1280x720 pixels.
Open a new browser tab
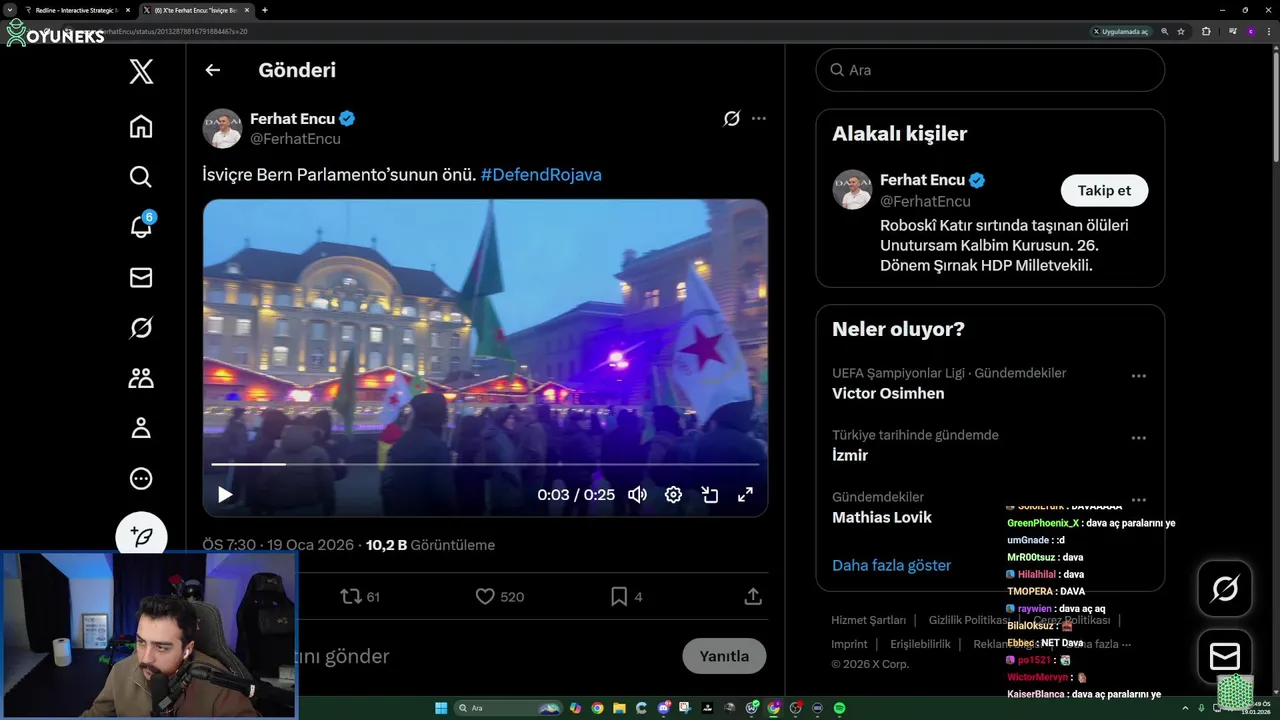[x=264, y=10]
